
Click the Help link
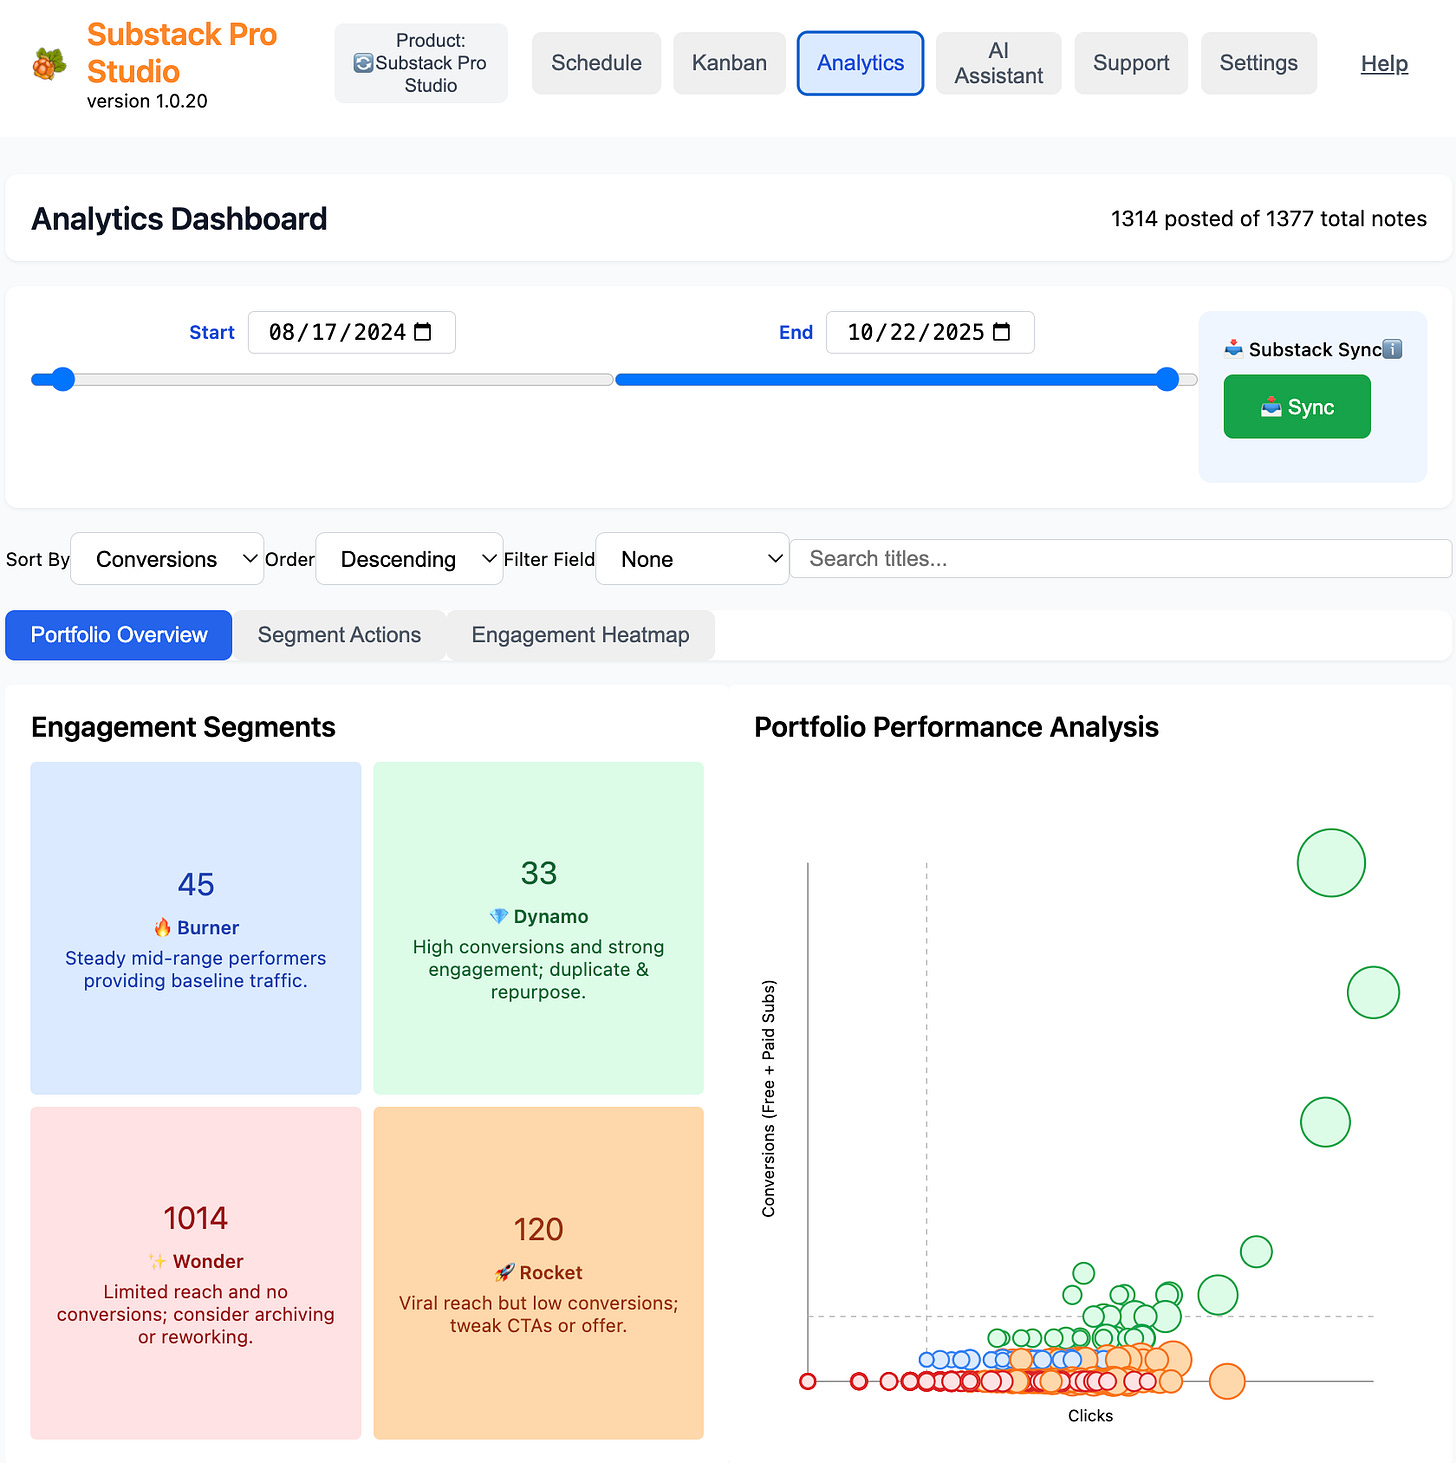1384,64
